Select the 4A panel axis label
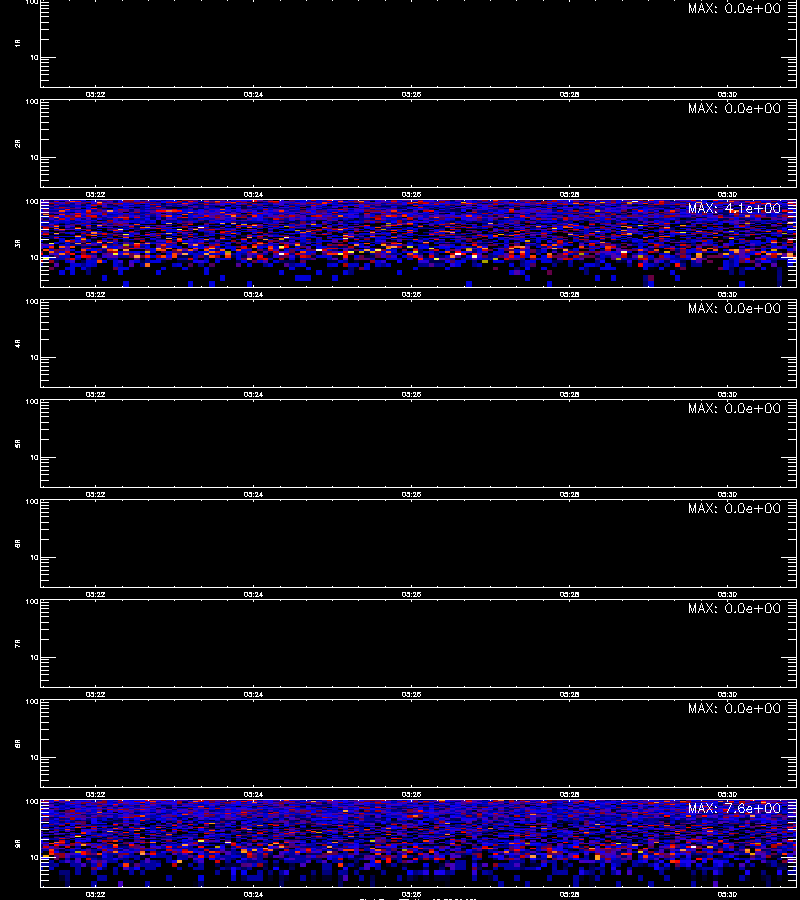This screenshot has width=800, height=900. point(18,344)
